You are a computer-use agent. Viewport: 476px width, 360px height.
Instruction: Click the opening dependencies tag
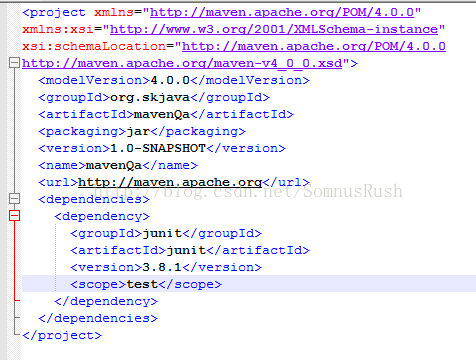pyautogui.click(x=94, y=199)
